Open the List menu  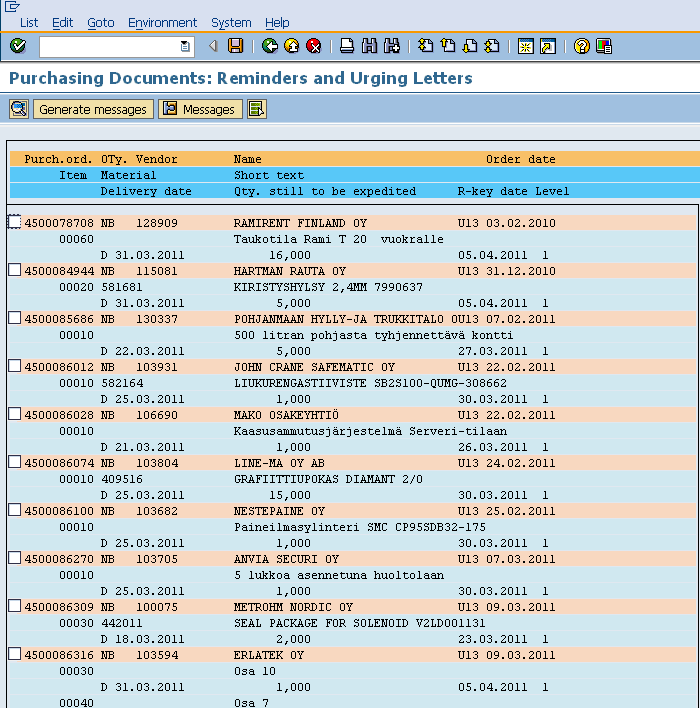[x=29, y=23]
